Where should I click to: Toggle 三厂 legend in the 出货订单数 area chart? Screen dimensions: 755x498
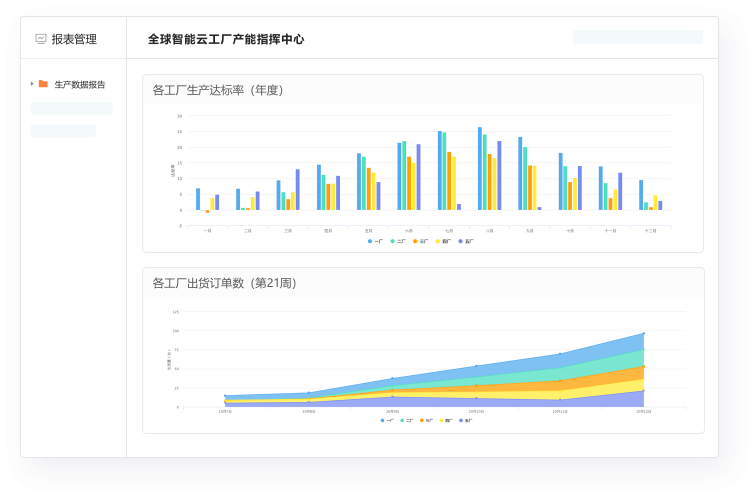pyautogui.click(x=427, y=420)
